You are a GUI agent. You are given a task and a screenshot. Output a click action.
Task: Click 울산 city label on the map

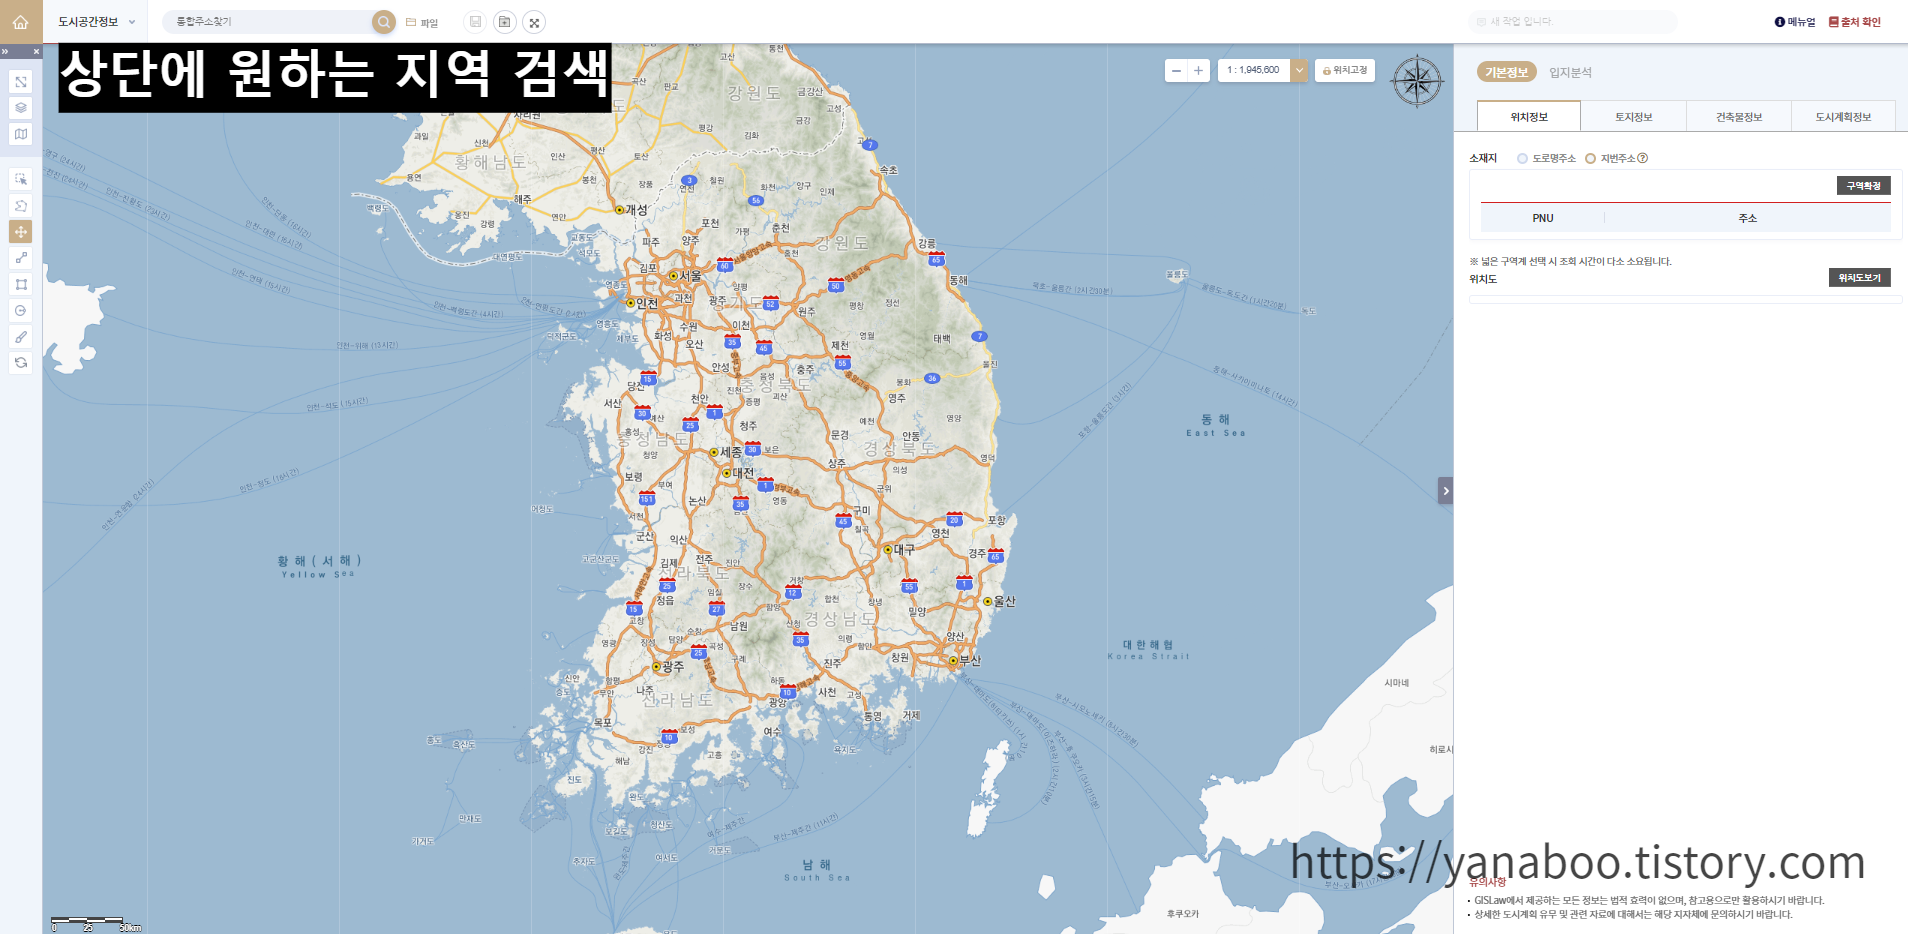[x=1004, y=602]
